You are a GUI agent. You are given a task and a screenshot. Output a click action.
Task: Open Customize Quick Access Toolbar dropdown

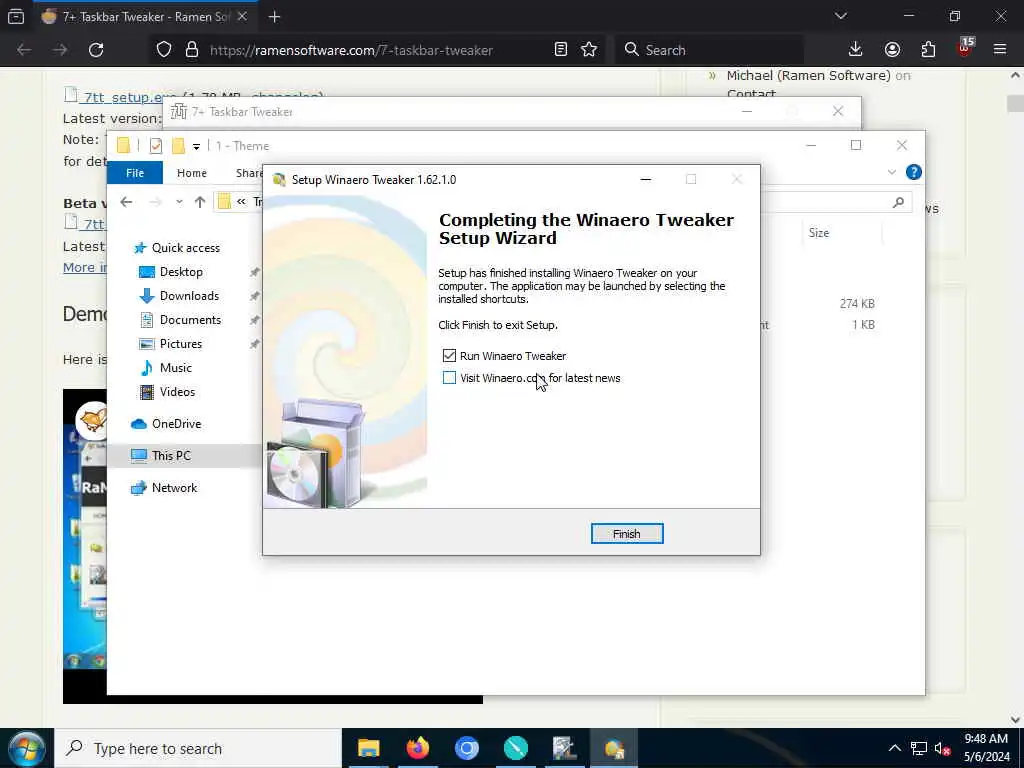196,146
